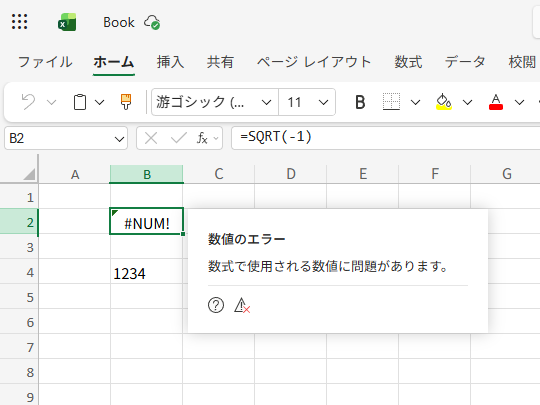
Task: Expand the font color options arrow
Action: [x=519, y=102]
